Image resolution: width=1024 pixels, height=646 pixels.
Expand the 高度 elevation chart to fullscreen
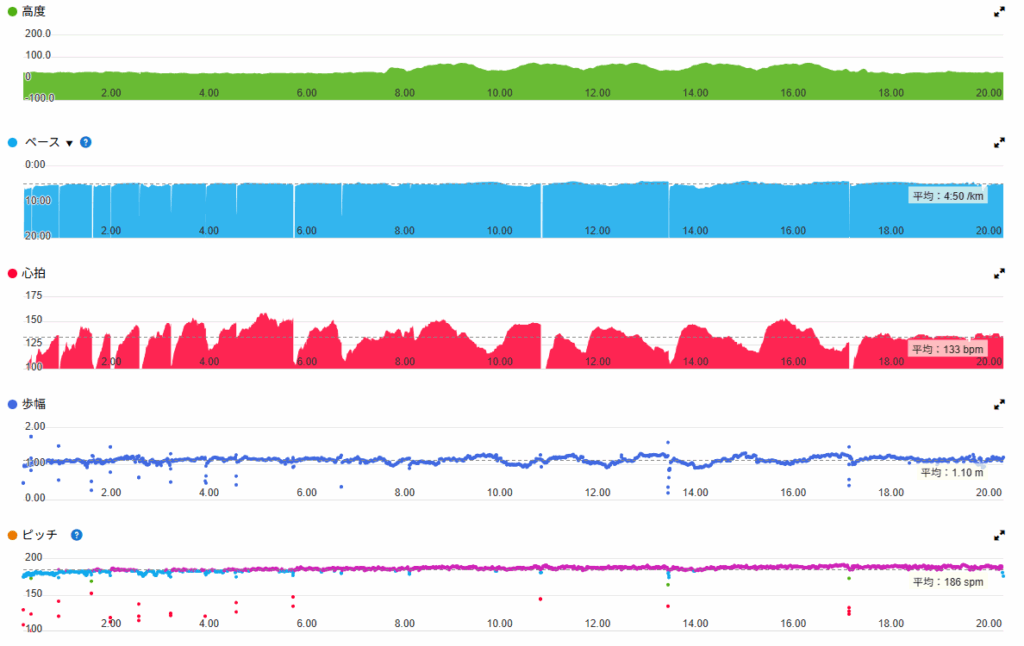coord(998,12)
